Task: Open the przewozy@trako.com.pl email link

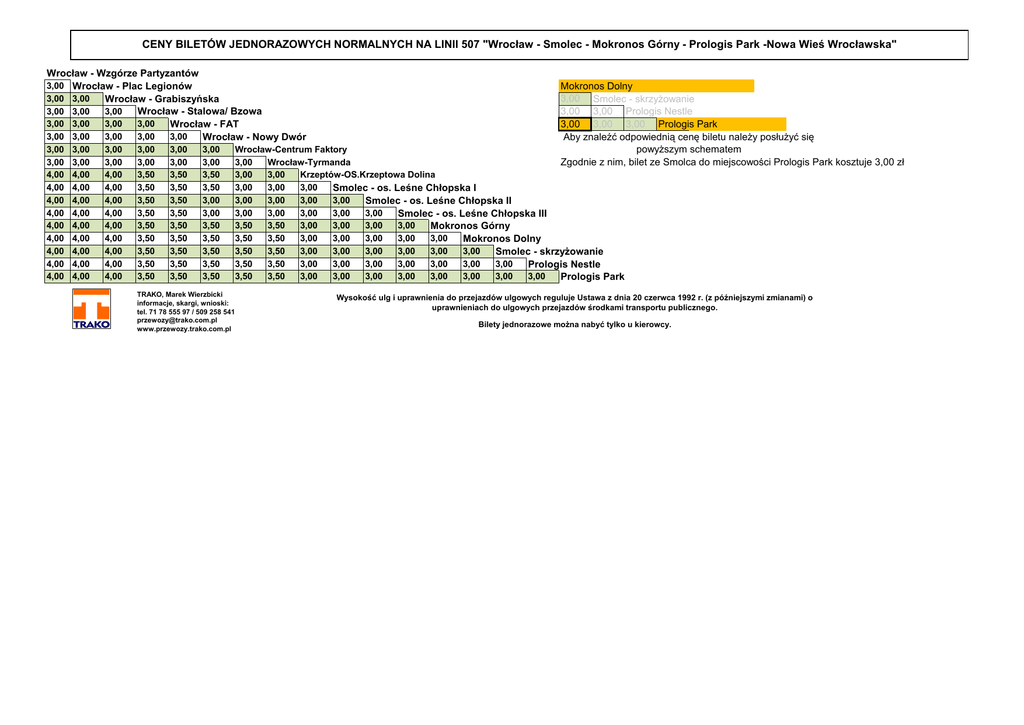Action: click(x=177, y=320)
